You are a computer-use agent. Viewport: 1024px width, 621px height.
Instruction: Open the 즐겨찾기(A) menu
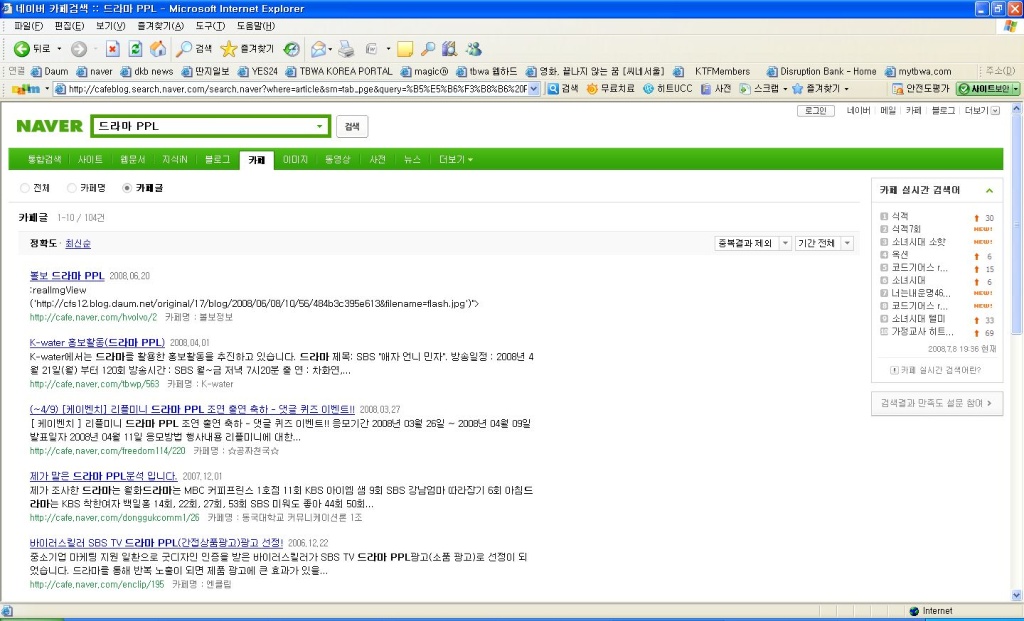(160, 26)
